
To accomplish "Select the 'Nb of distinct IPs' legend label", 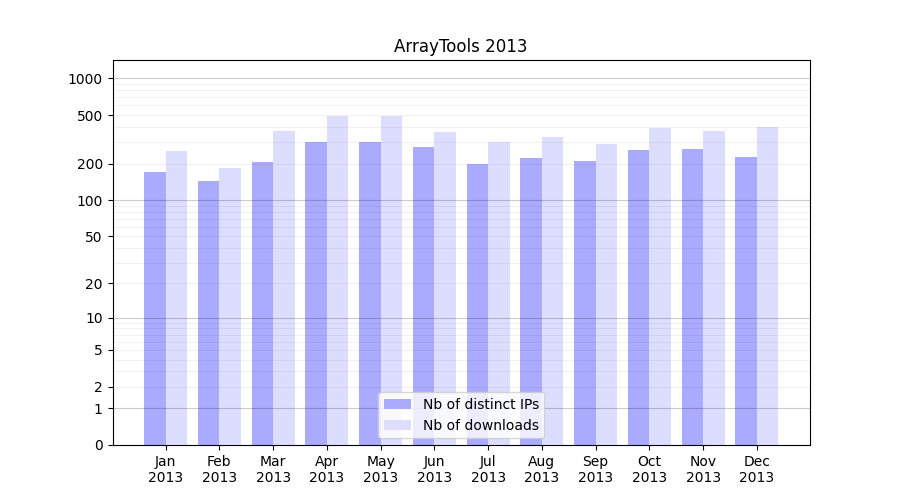I will click(x=480, y=404).
